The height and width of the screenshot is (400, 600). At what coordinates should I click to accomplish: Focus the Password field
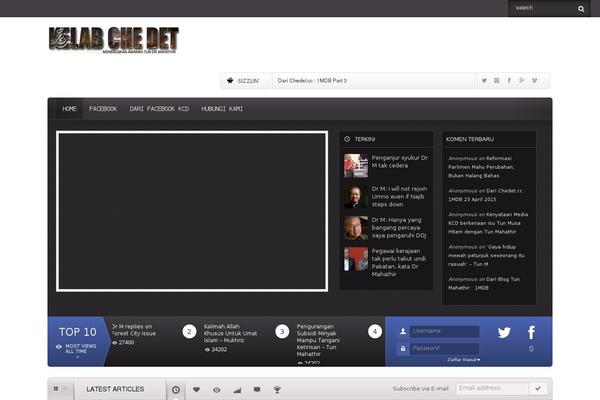444,348
